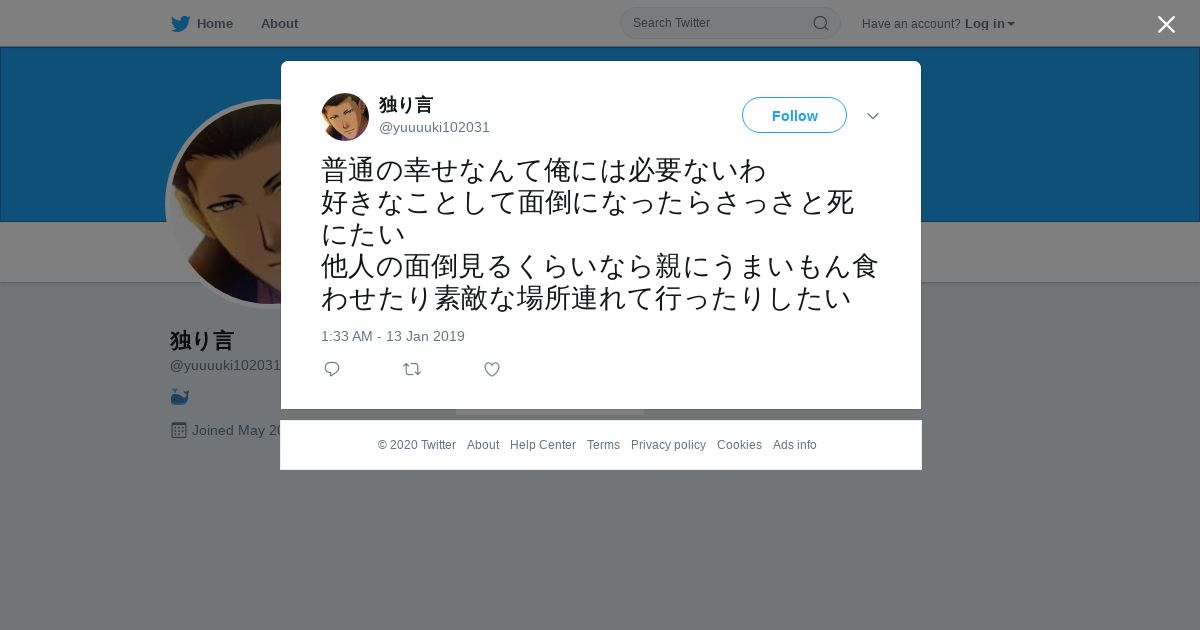The width and height of the screenshot is (1200, 630).
Task: Follow the 独り言 account
Action: coord(794,115)
